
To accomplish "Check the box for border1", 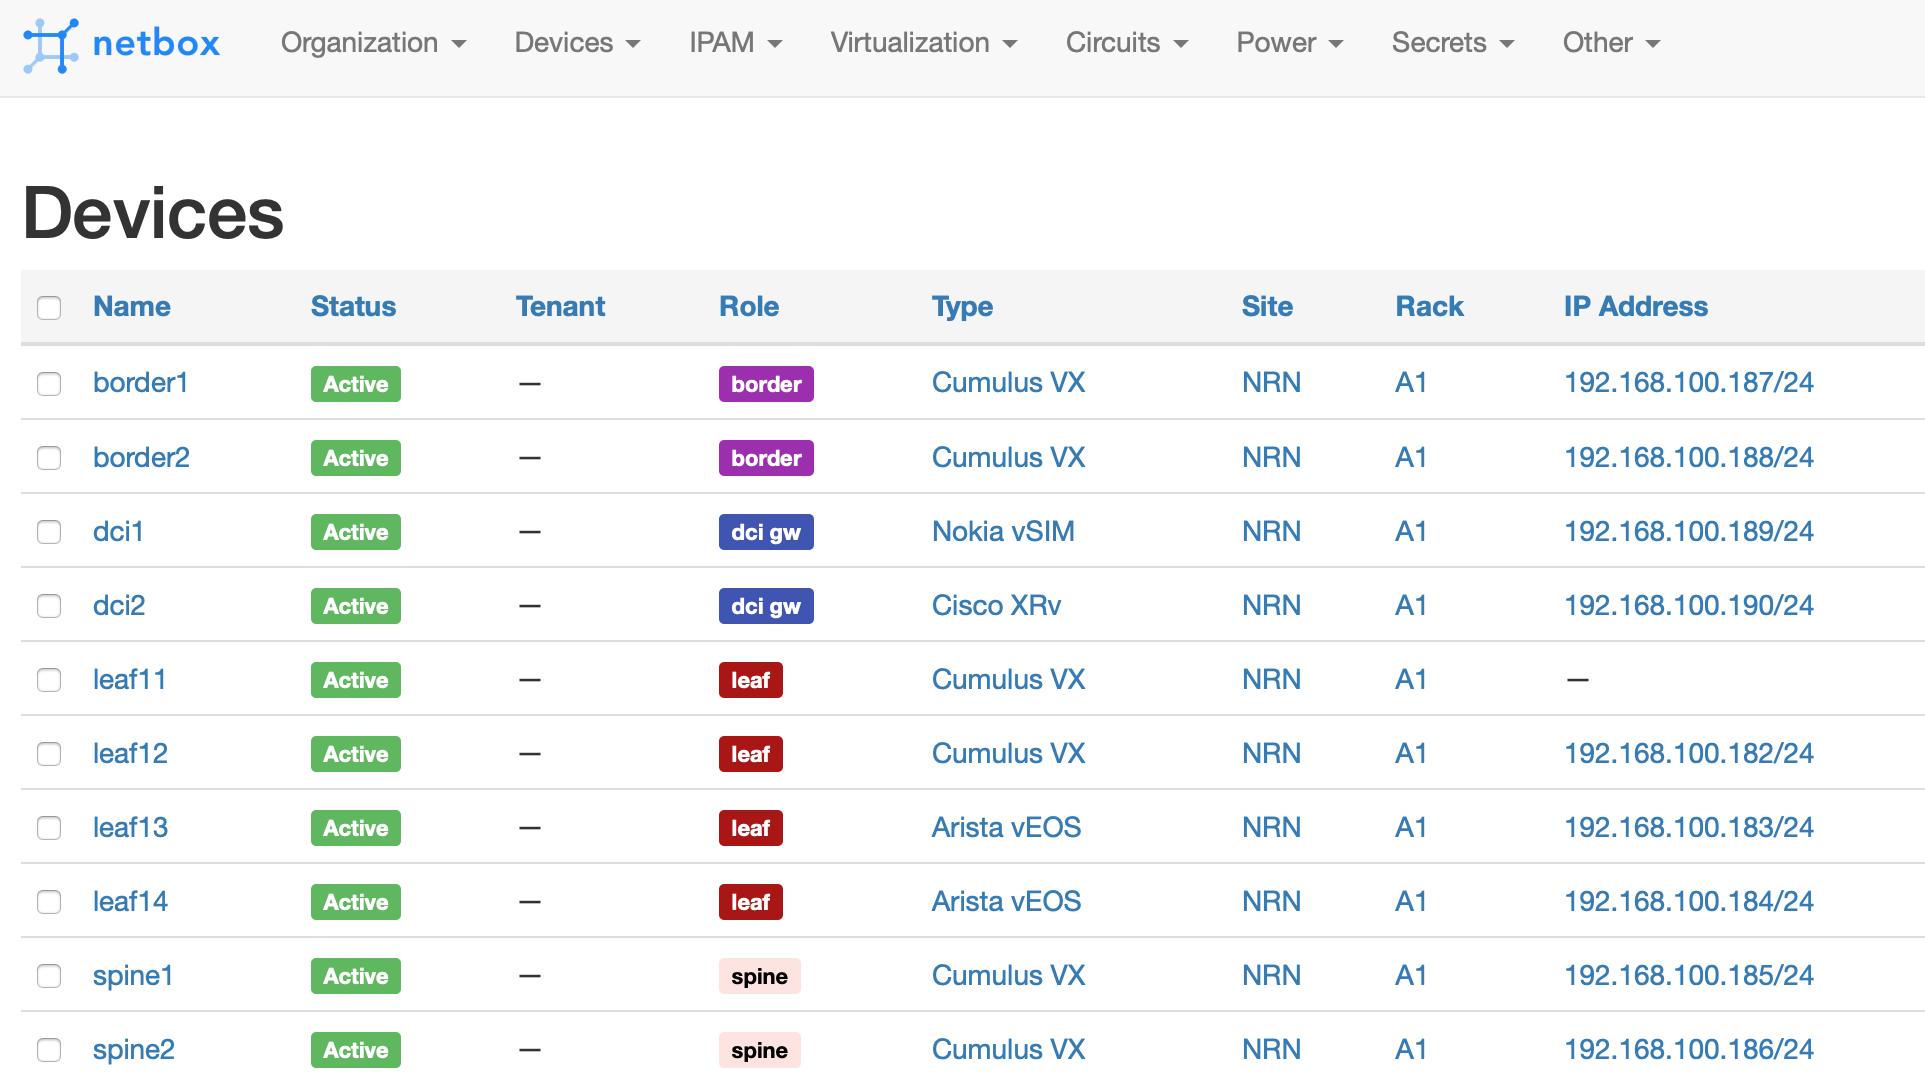I will 49,383.
